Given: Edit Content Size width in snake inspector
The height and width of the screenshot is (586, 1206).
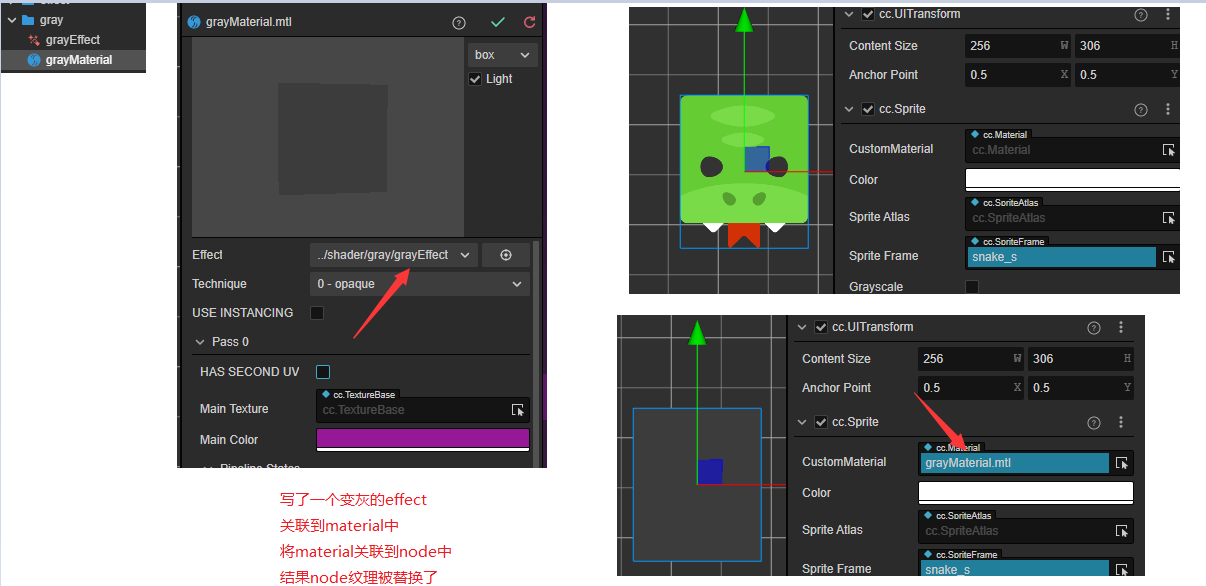Looking at the screenshot, I should click(x=1018, y=46).
